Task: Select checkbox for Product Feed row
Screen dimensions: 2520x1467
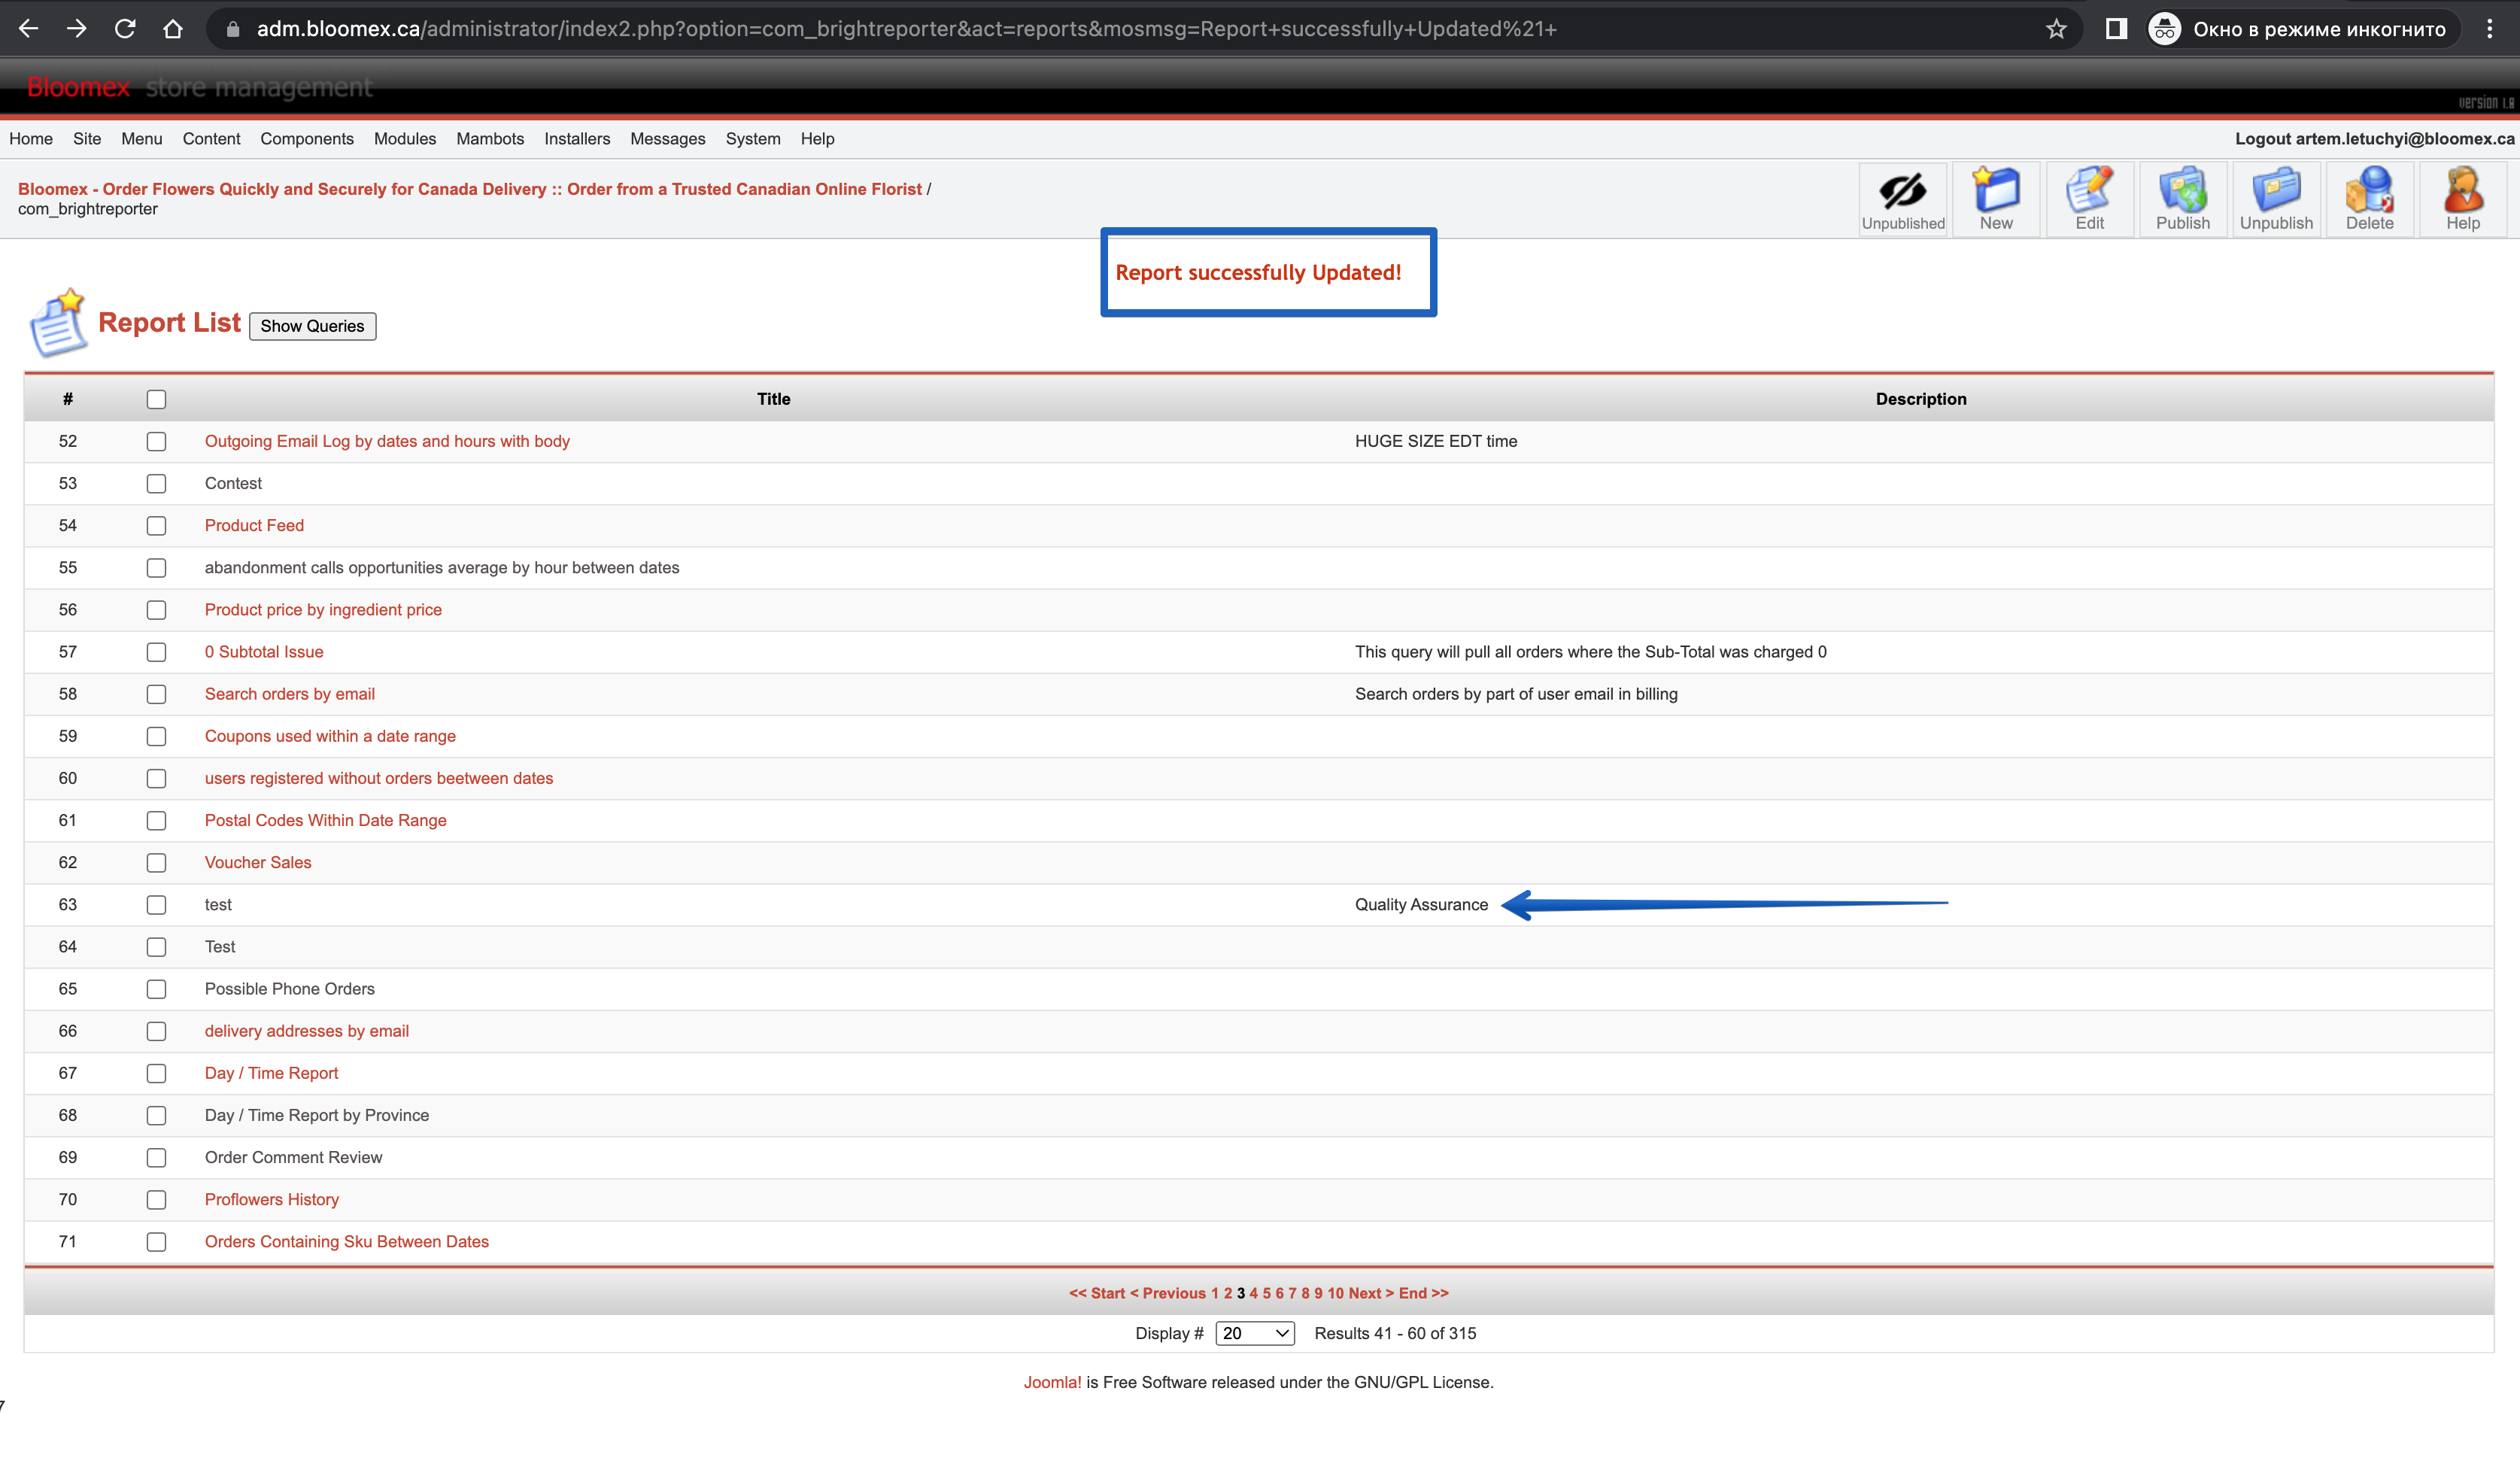Action: pyautogui.click(x=156, y=525)
